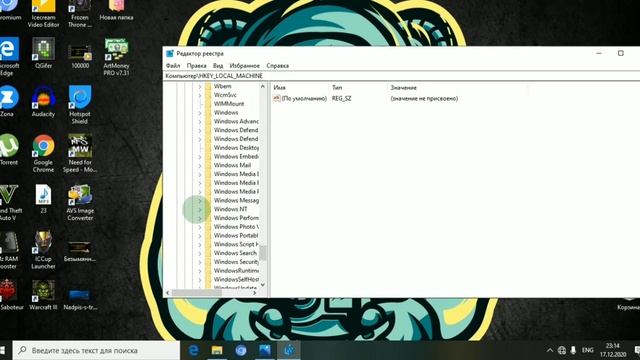Viewport: 640px width, 360px height.
Task: Select the Безымянн... desktop file
Action: tap(80, 250)
